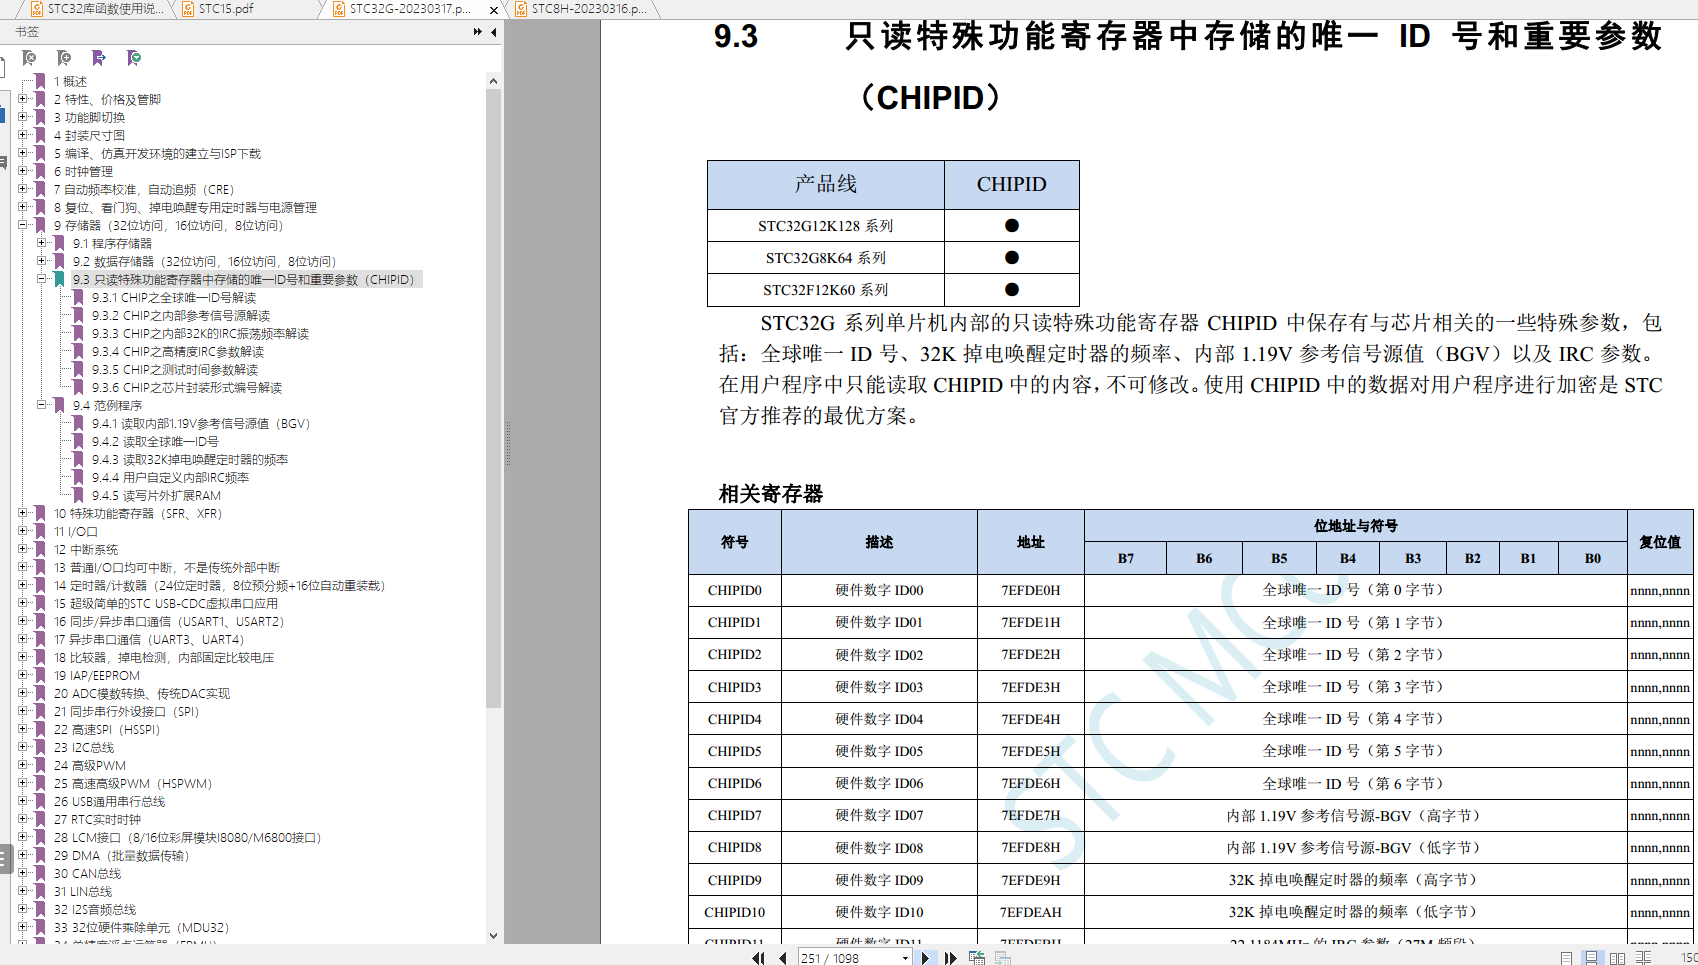Switch to facing pages view
Image resolution: width=1698 pixels, height=965 pixels.
[x=1617, y=958]
